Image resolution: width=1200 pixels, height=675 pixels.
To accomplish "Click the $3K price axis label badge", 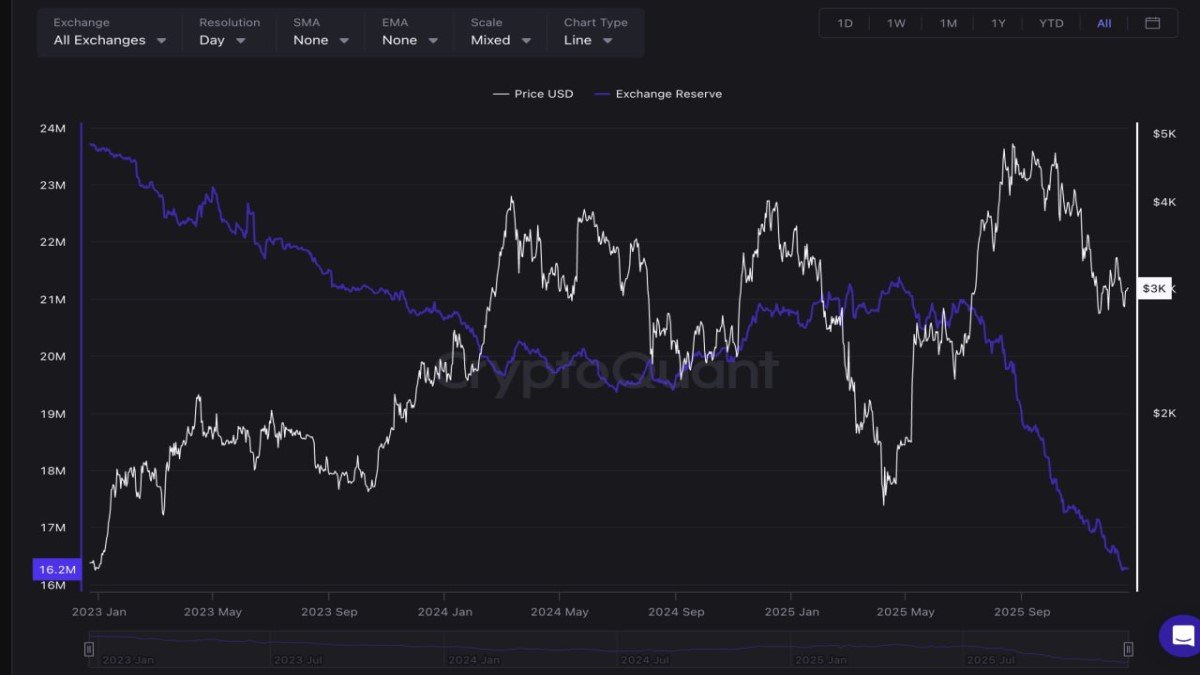I will 1154,288.
